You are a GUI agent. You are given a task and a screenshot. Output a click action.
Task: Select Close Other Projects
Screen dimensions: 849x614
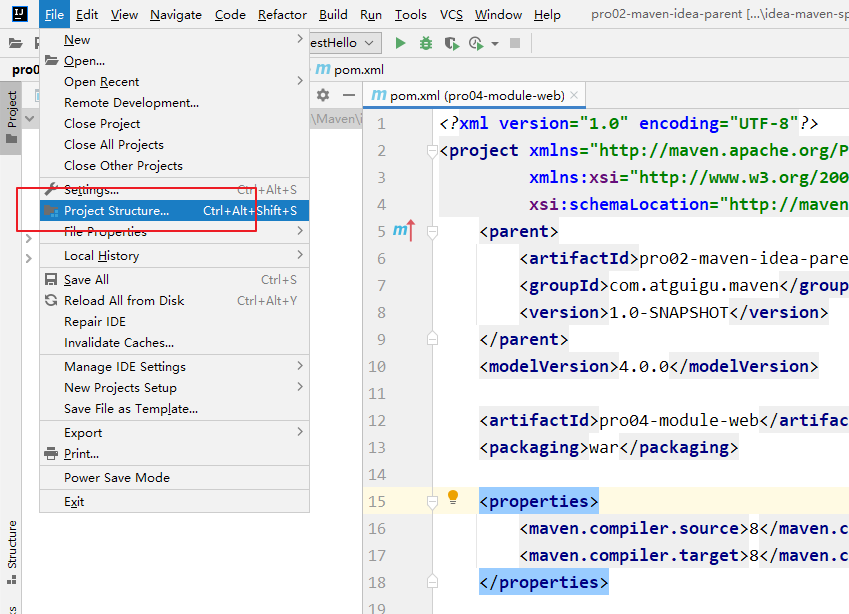[174, 166]
